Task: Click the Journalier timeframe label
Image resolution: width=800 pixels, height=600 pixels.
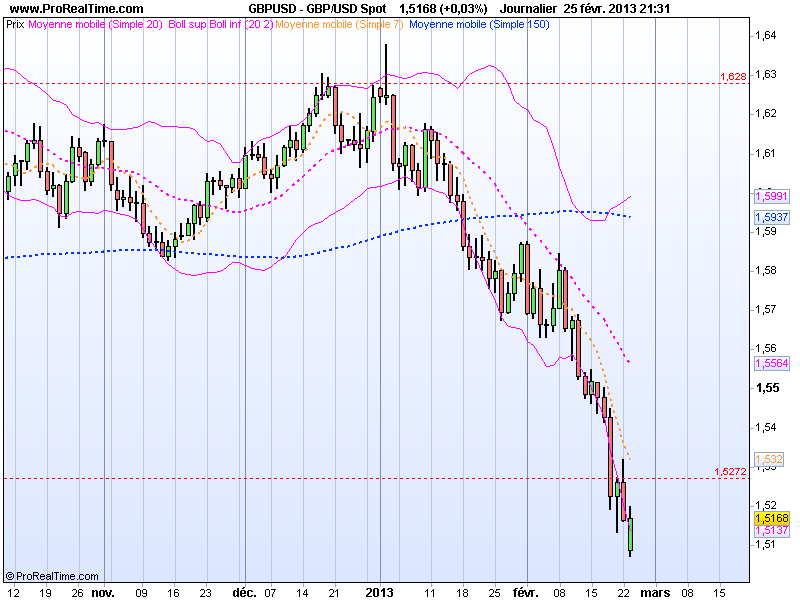Action: [x=528, y=9]
